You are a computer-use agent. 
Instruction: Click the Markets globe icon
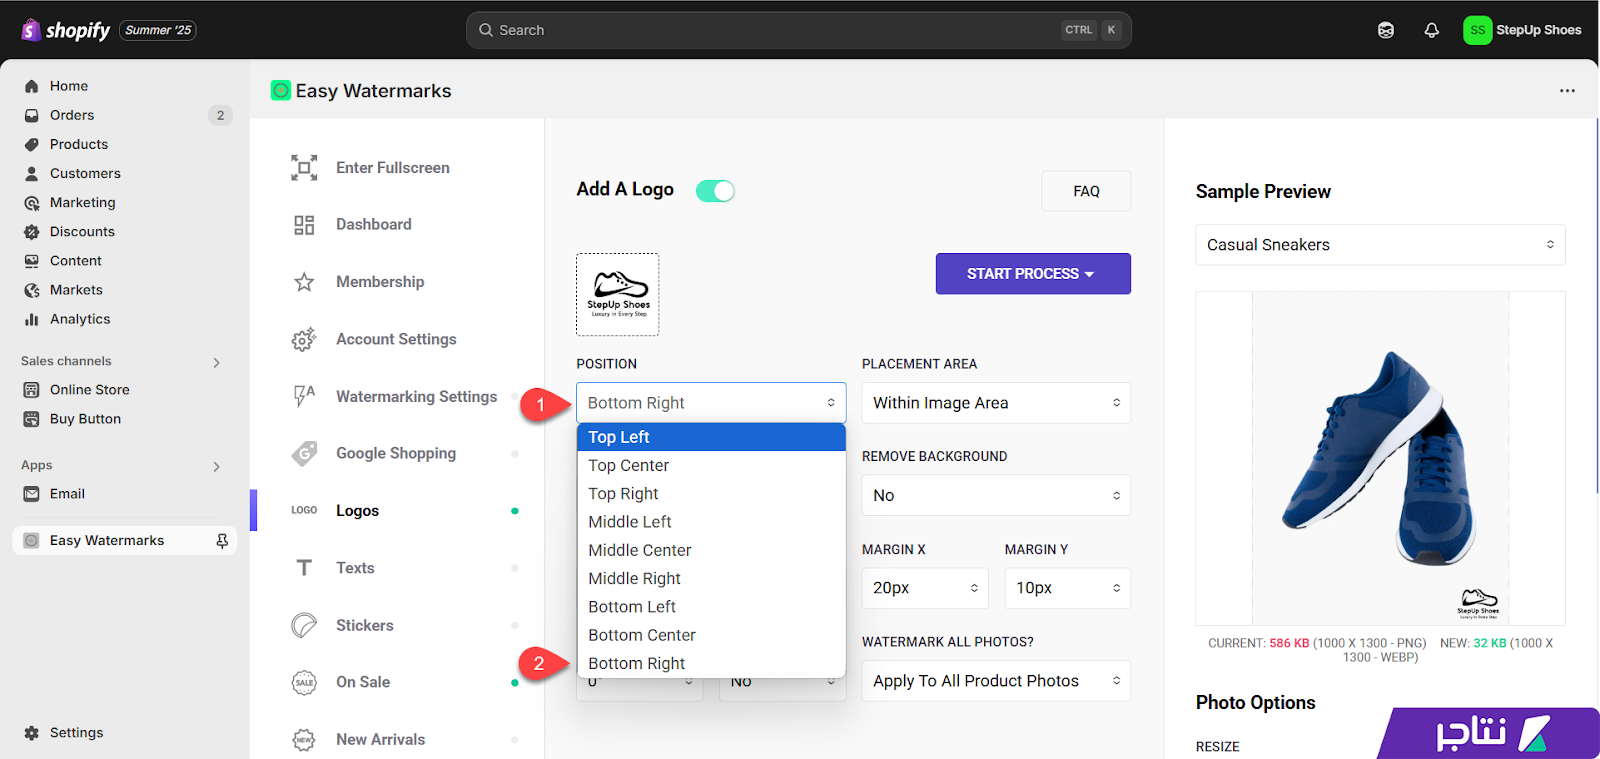pyautogui.click(x=32, y=290)
